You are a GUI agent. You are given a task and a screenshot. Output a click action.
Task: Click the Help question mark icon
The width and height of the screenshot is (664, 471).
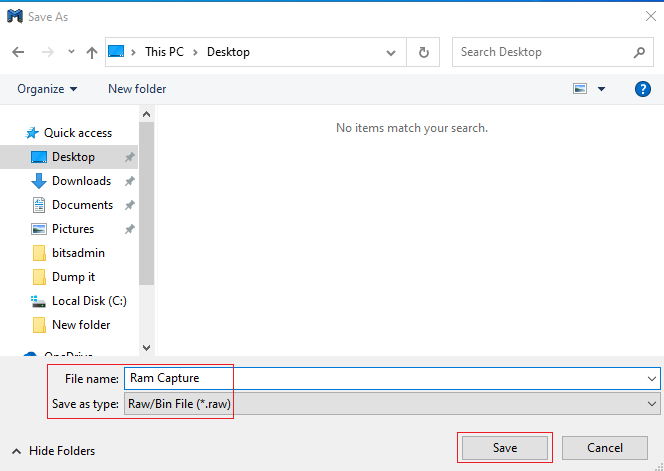click(643, 89)
